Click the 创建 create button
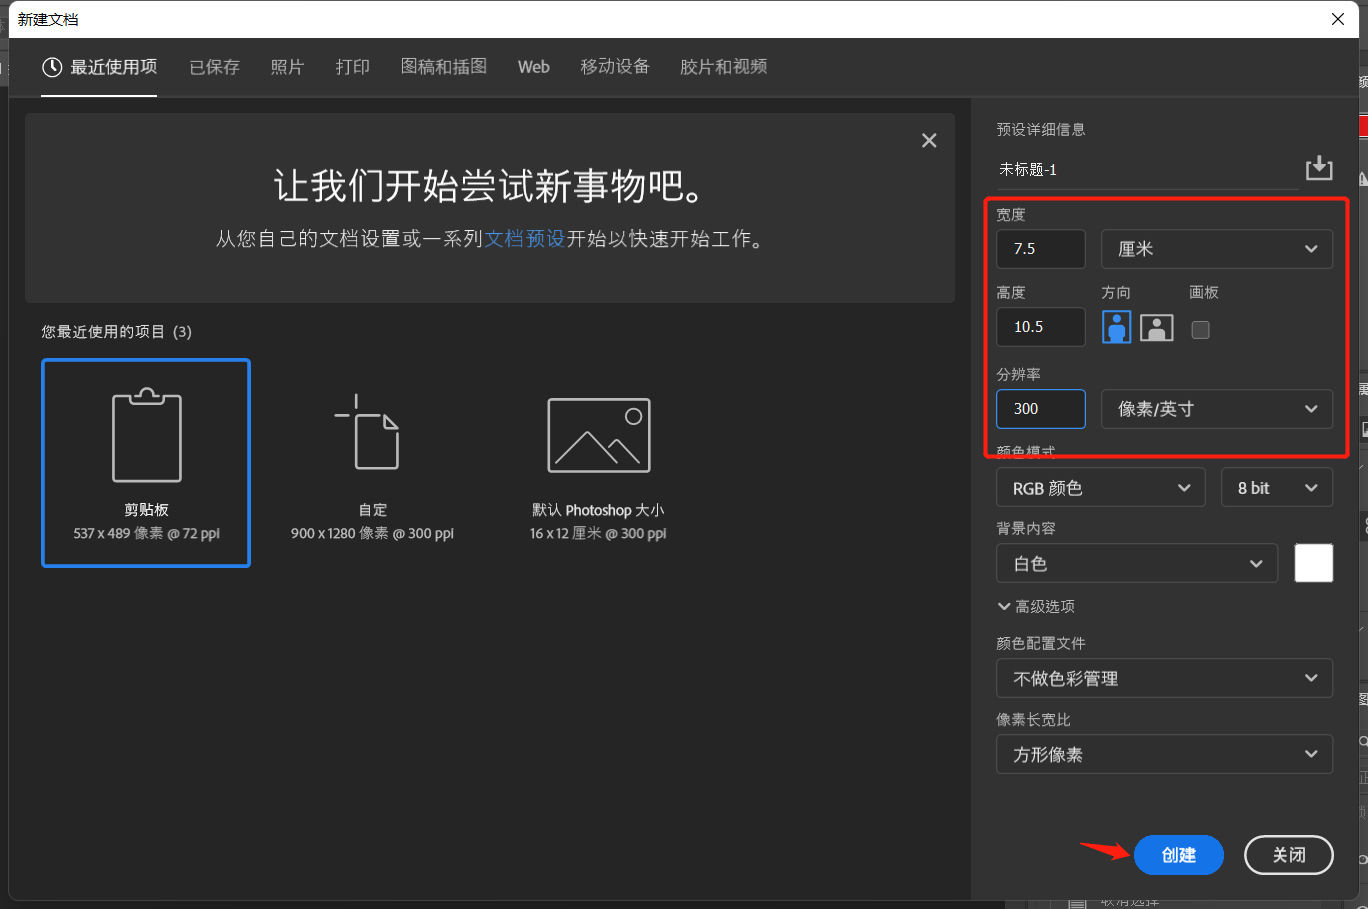This screenshot has height=909, width=1368. 1178,855
